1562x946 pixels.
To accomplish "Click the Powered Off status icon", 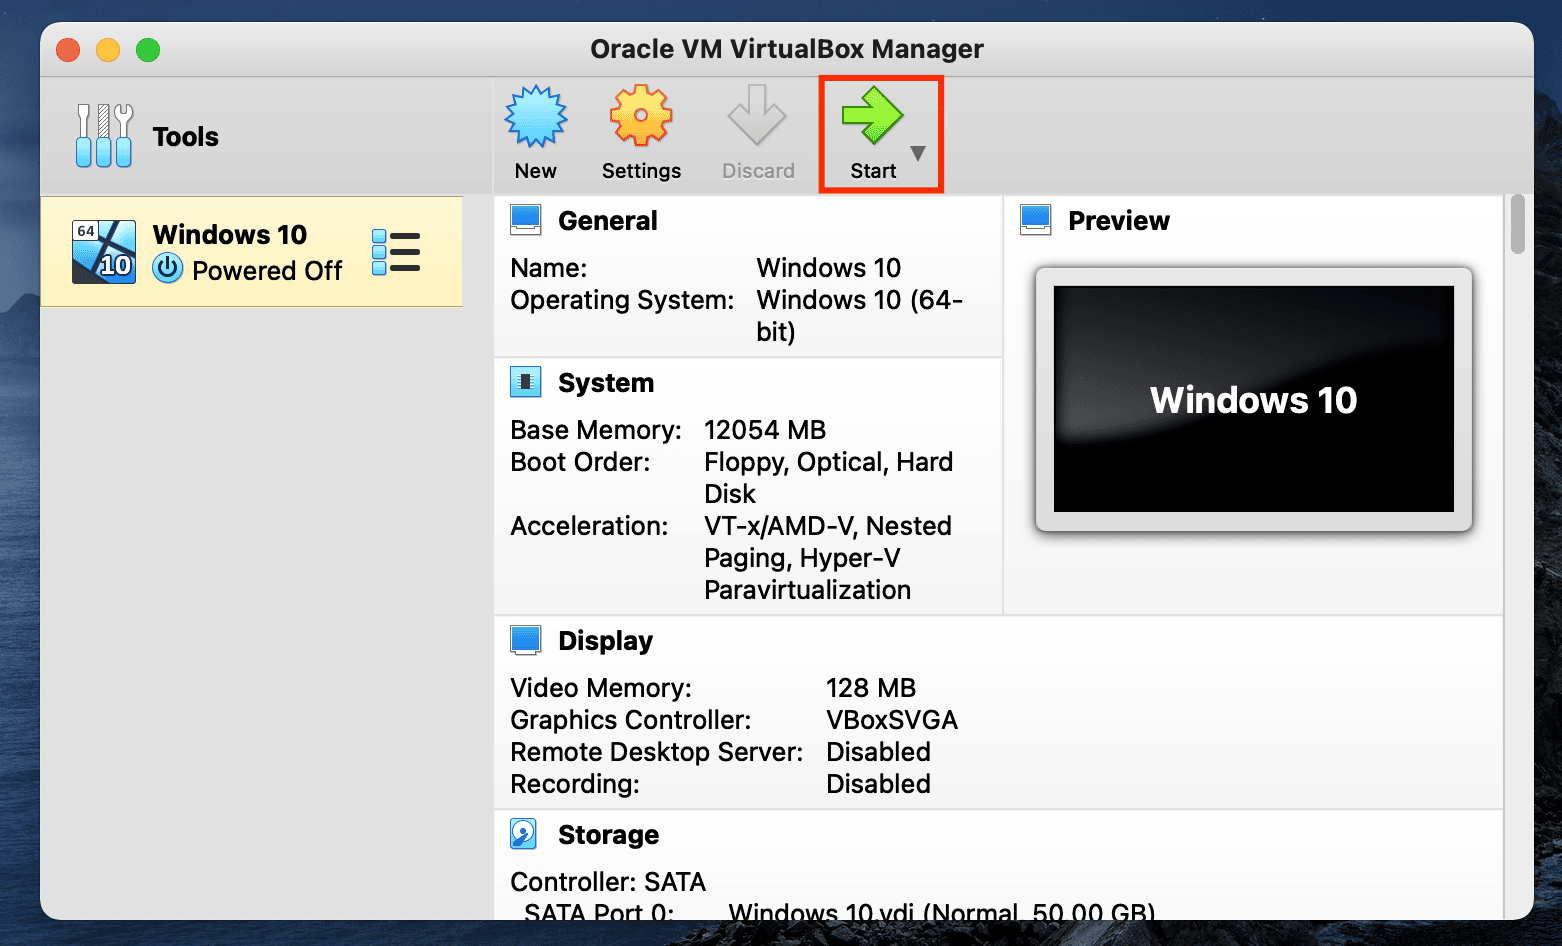I will pos(167,269).
